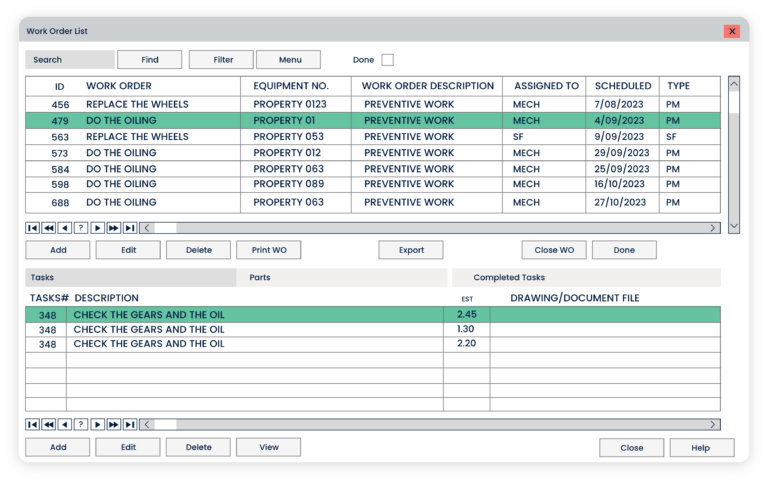Click Print WO button
The image size is (768, 483).
tap(269, 250)
